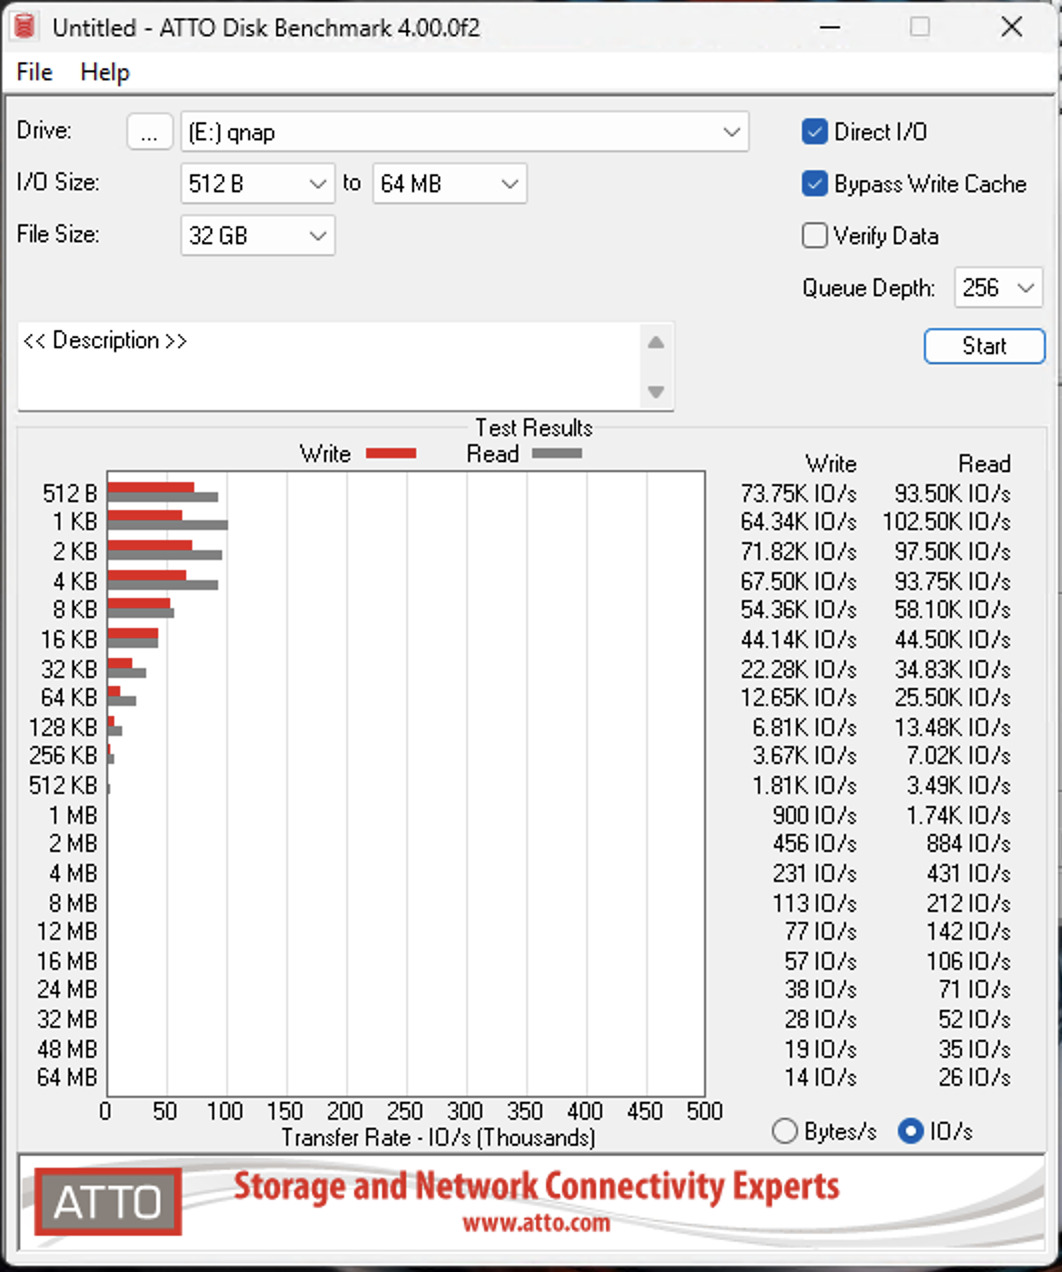Open the Queue Depth 256 dropdown
The width and height of the screenshot is (1062, 1272).
998,288
